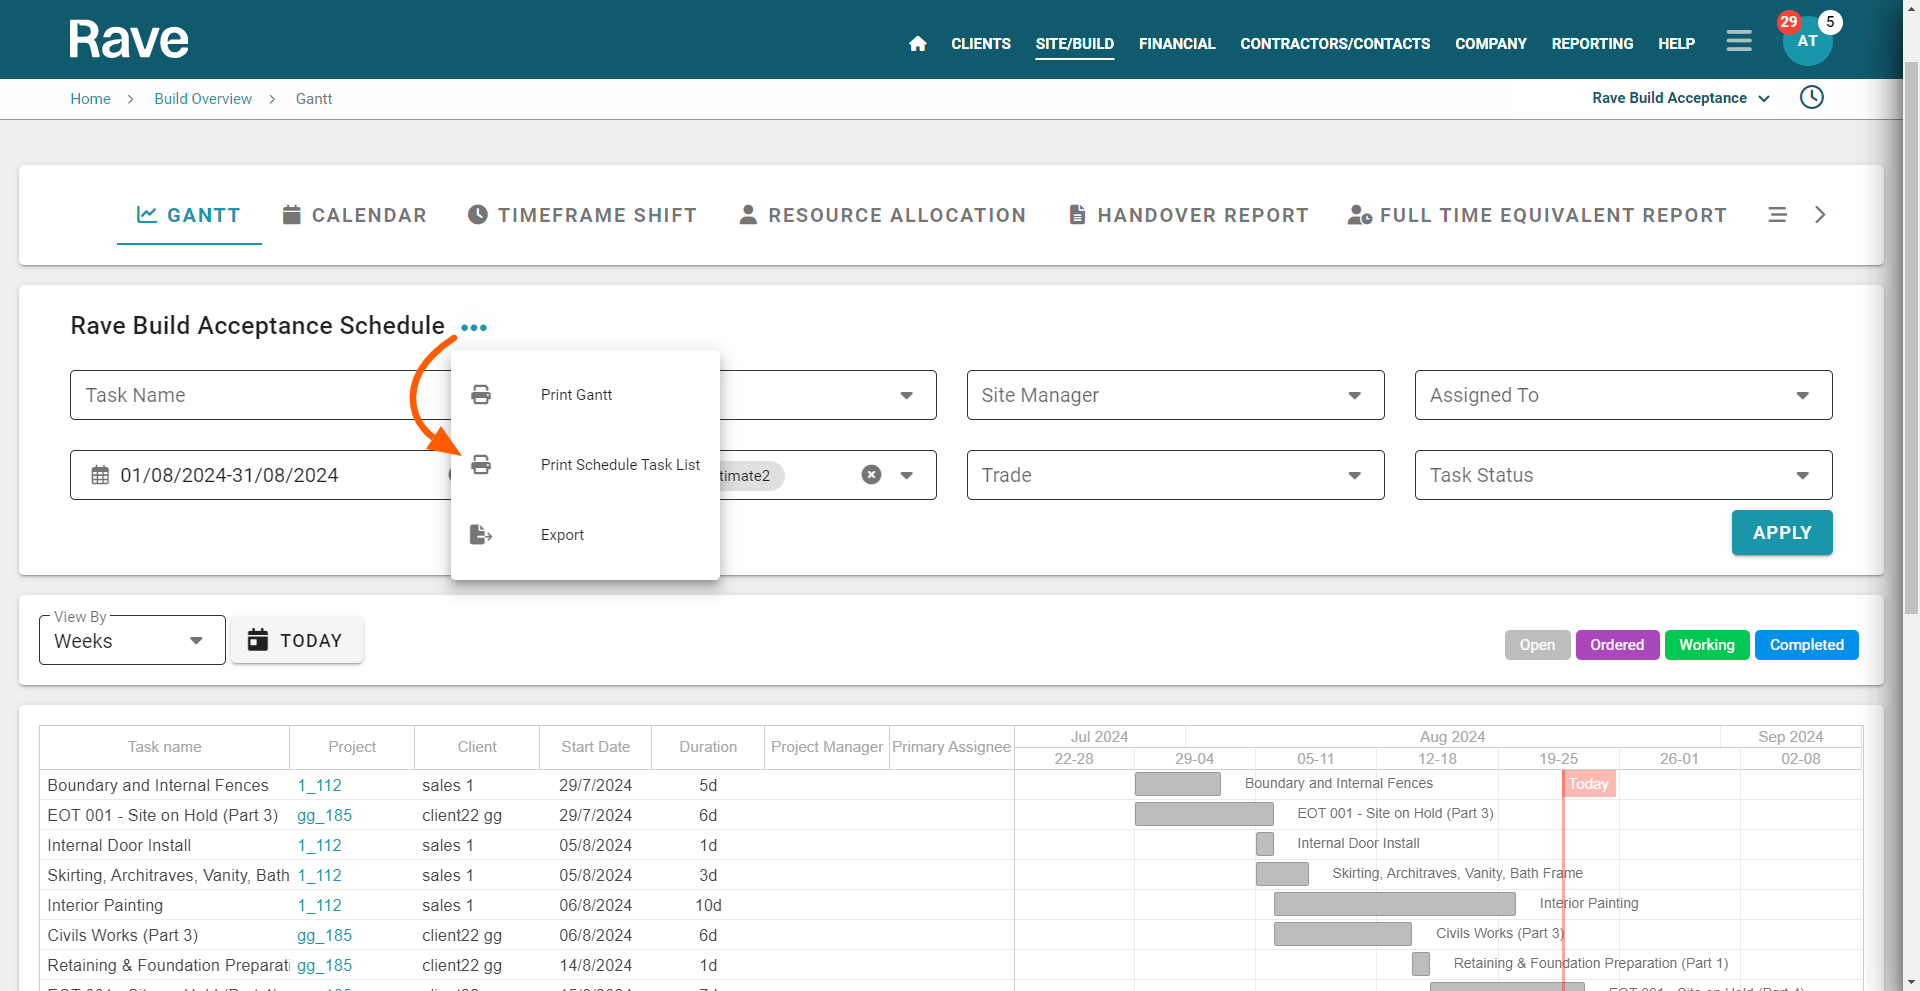Viewport: 1920px width, 991px height.
Task: Select the Interior Painting task name cell
Action: coord(165,905)
